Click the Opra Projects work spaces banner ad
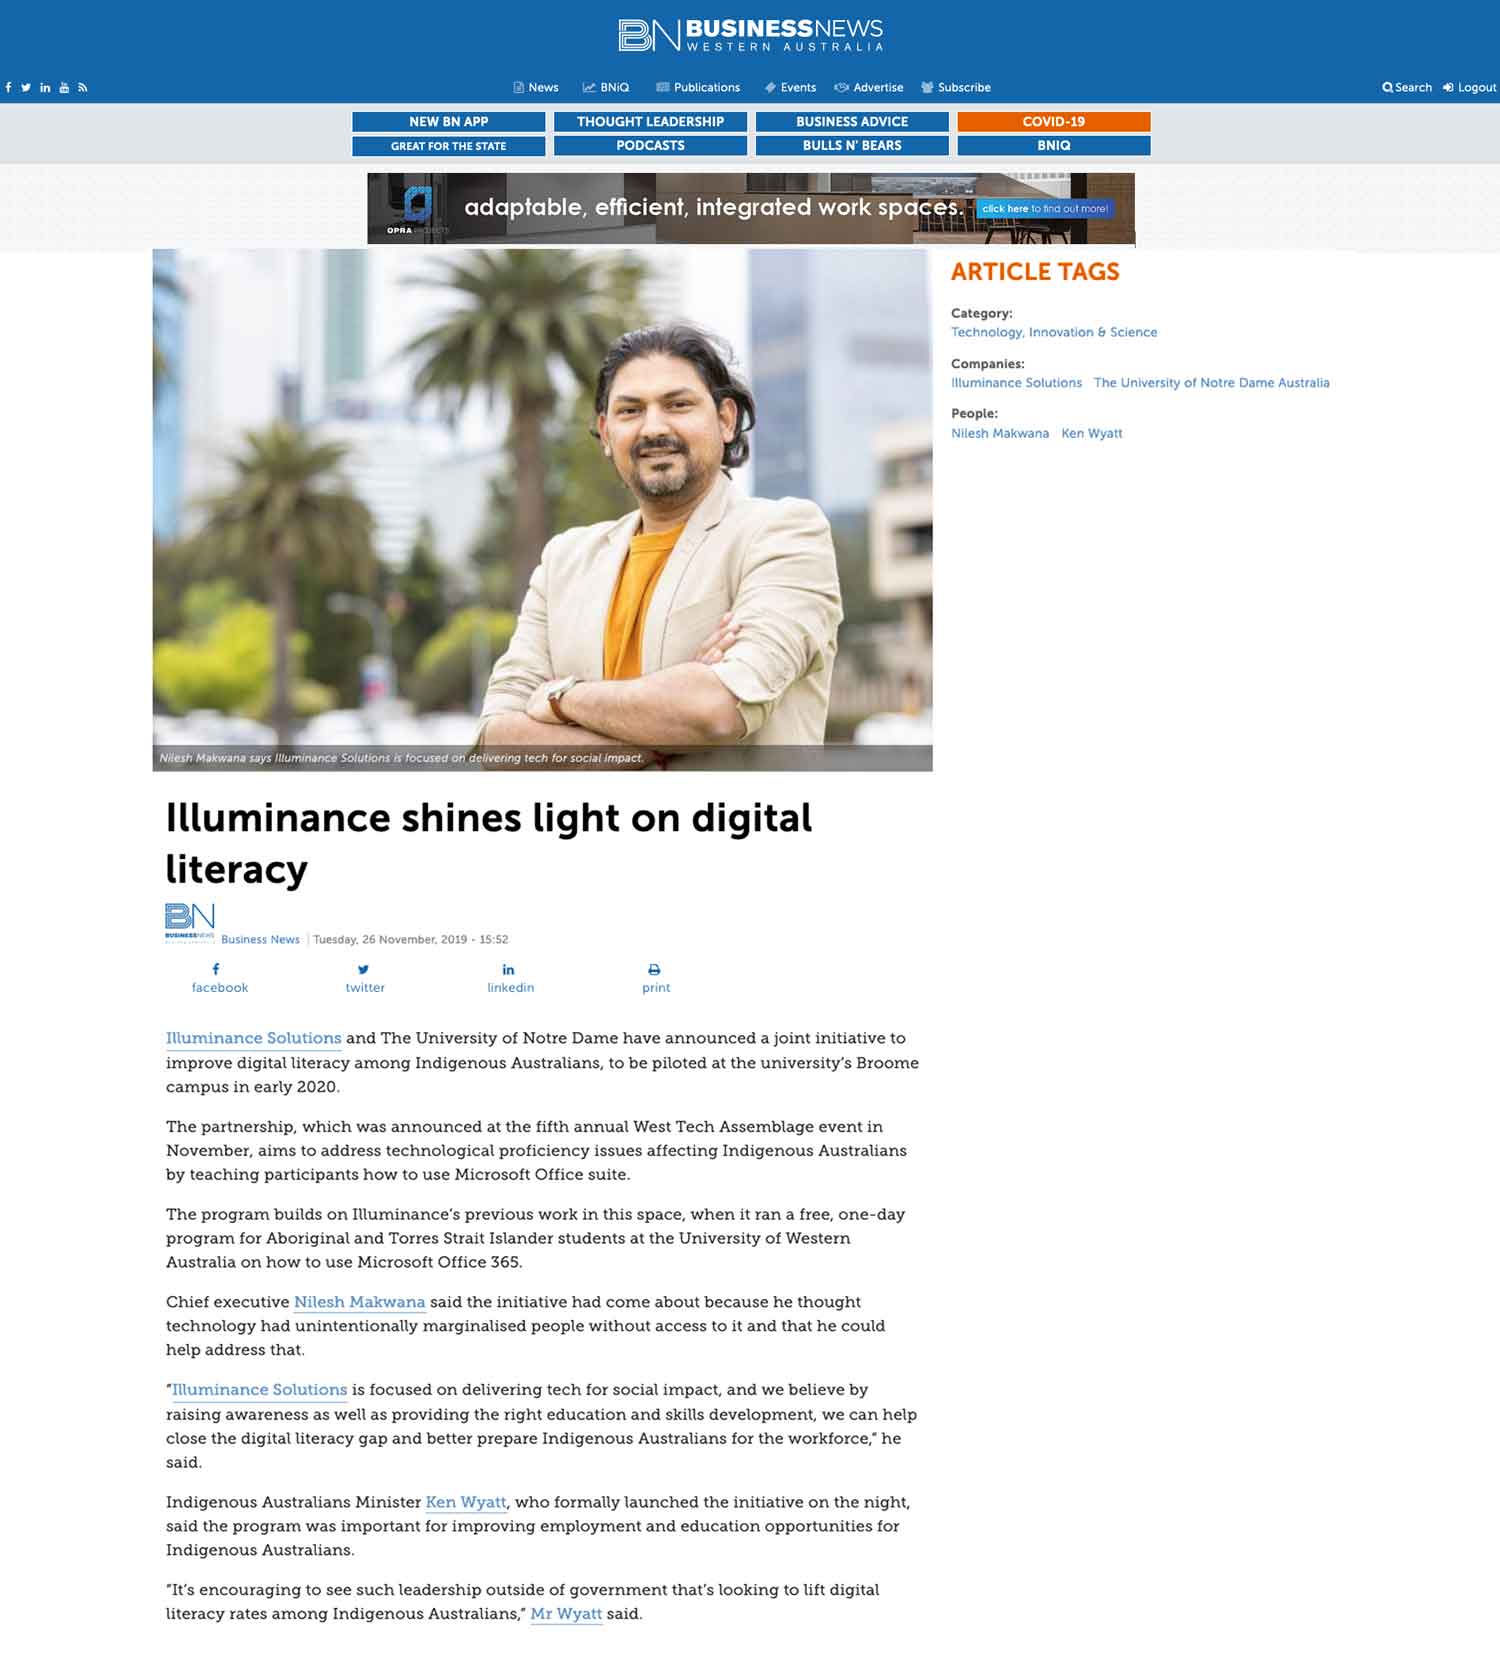 click(x=750, y=208)
